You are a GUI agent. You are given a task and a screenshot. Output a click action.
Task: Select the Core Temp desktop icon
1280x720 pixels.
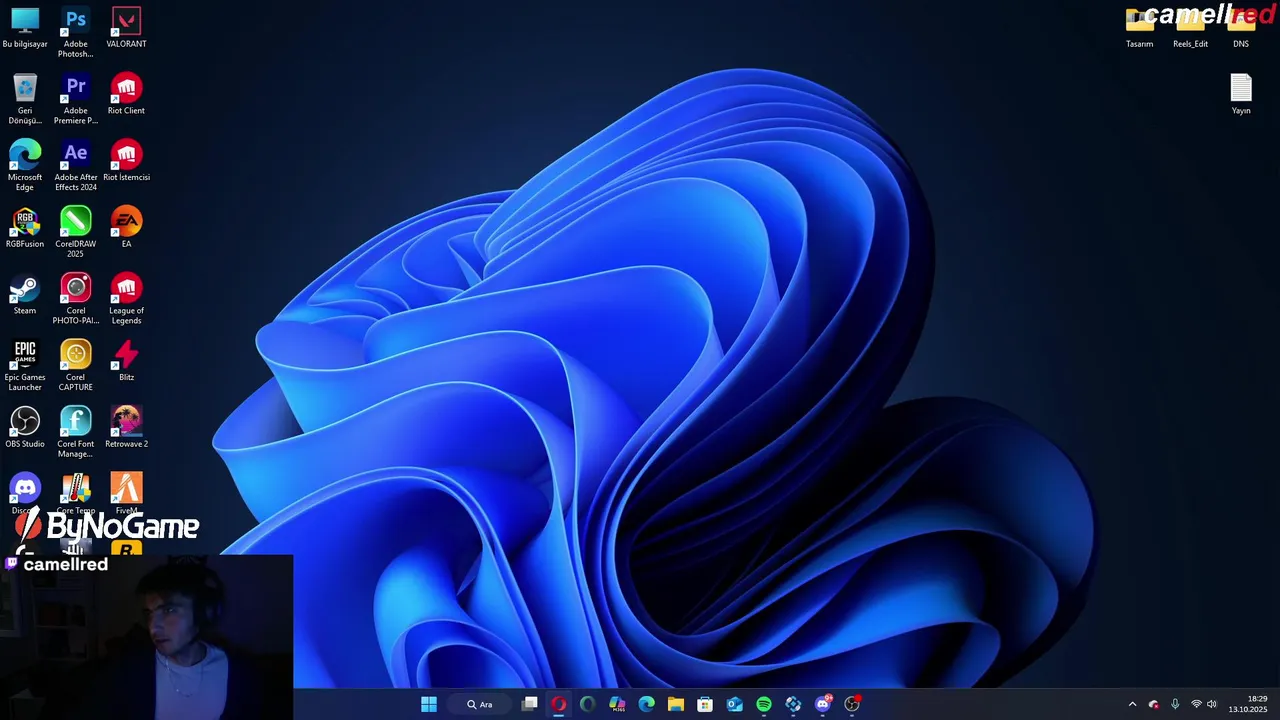click(75, 488)
